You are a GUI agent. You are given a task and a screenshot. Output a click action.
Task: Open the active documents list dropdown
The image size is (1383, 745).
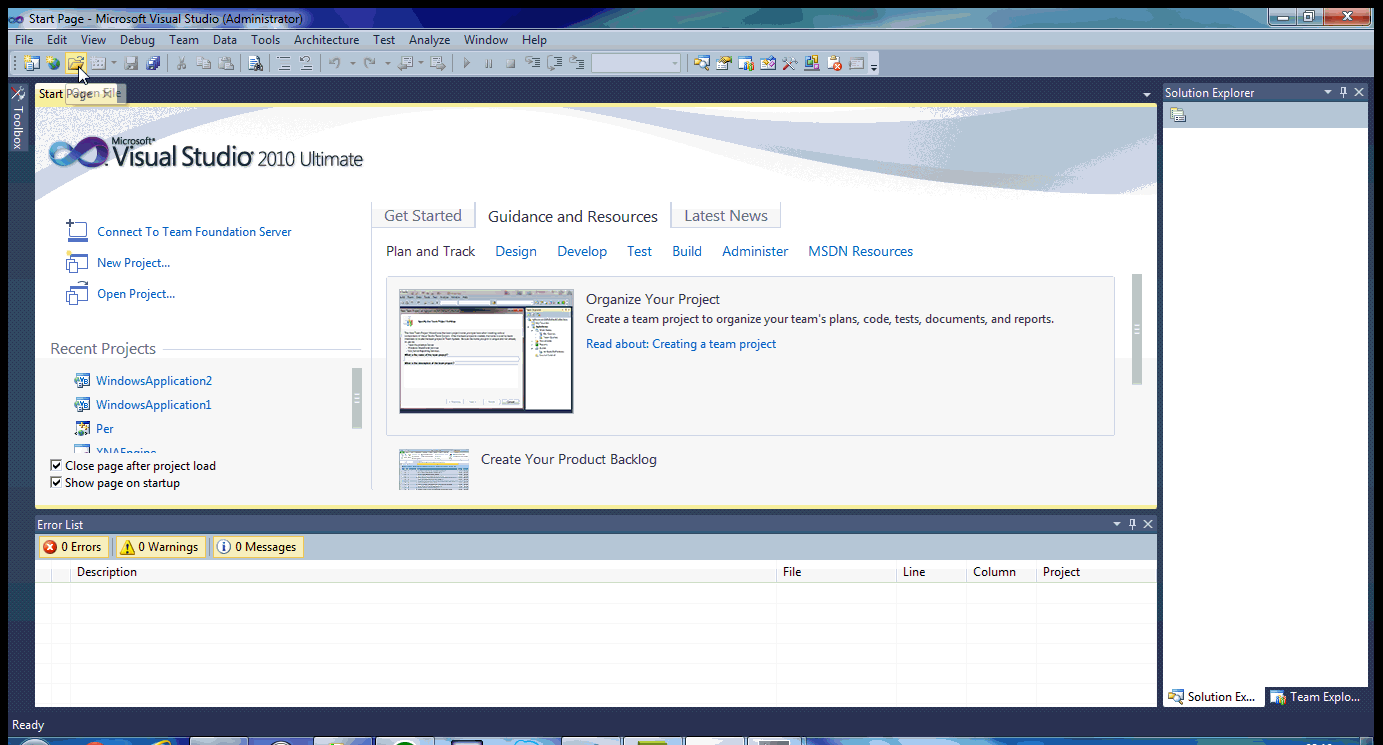click(x=1147, y=95)
